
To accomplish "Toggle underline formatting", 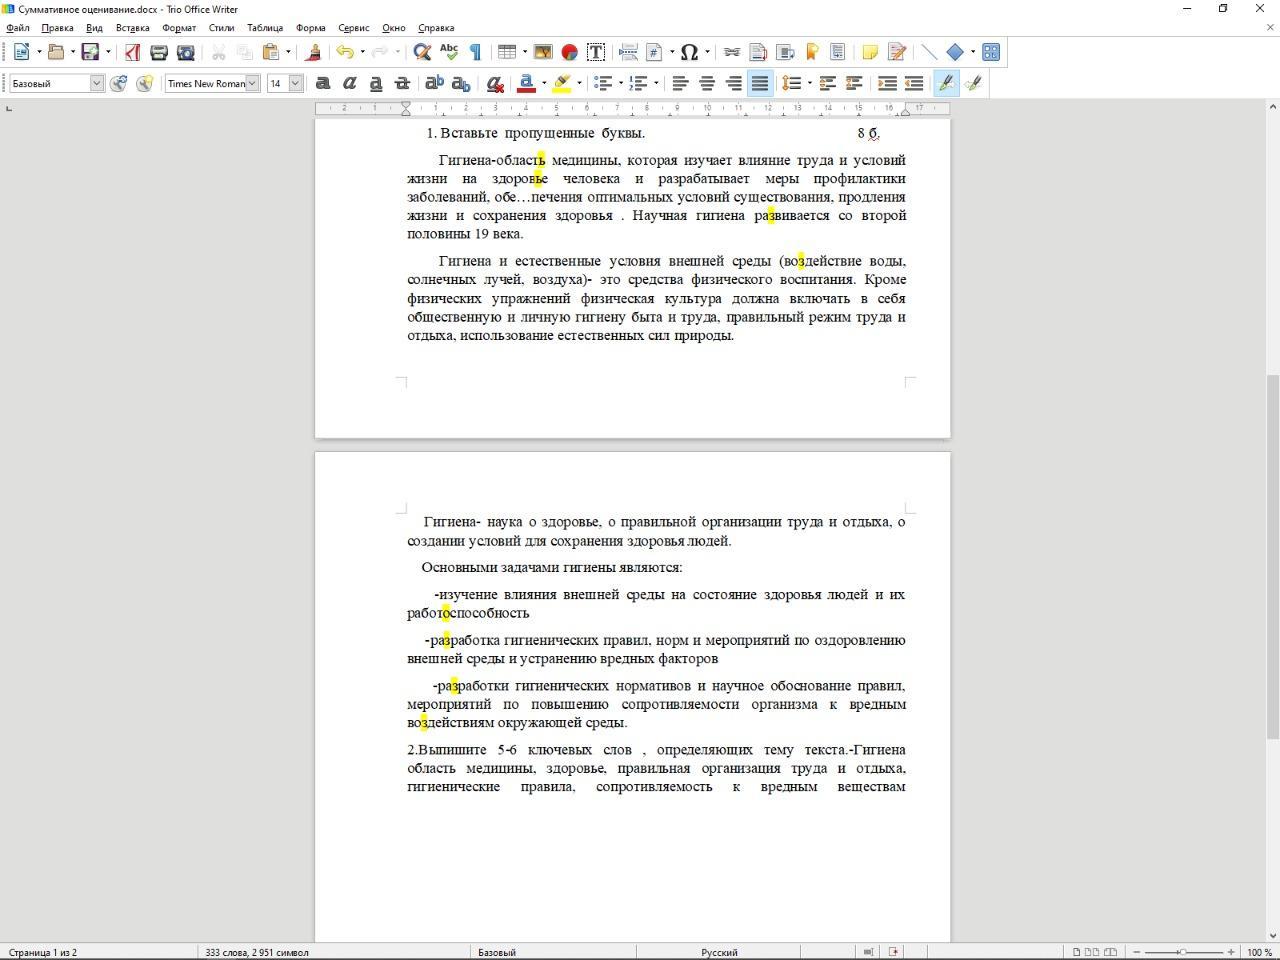I will pos(376,83).
